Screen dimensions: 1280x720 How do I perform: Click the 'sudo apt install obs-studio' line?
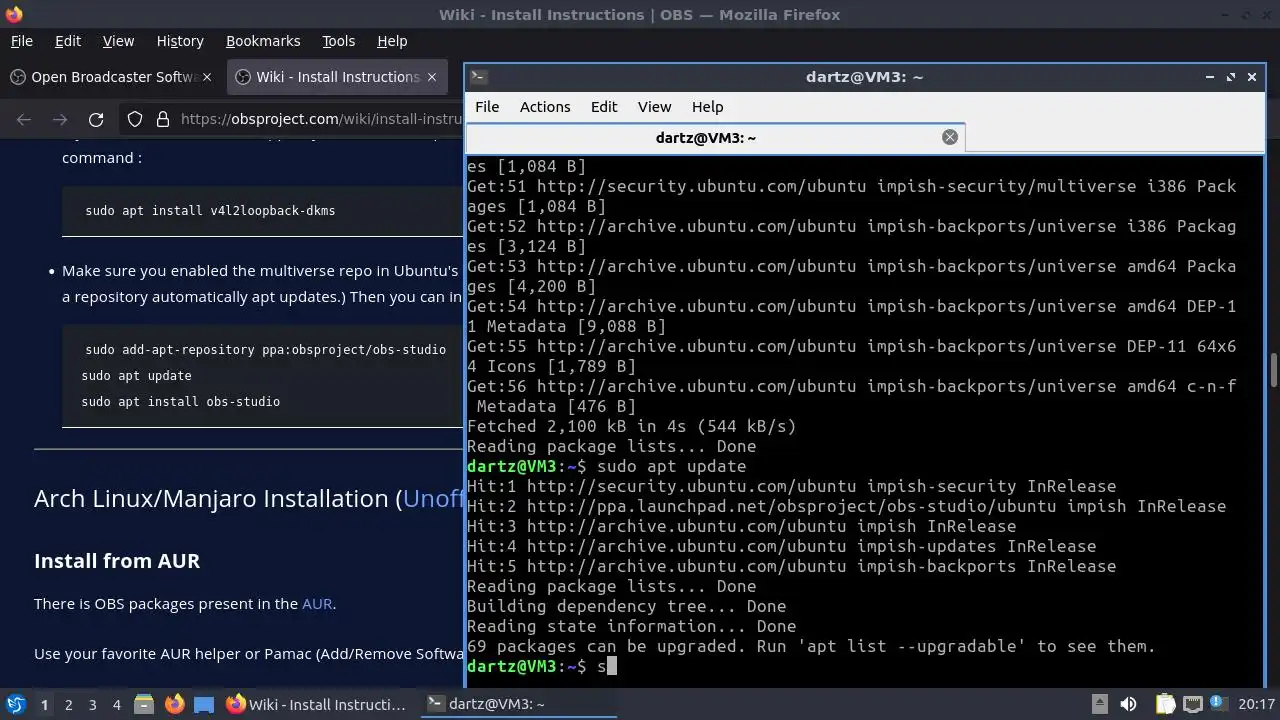[181, 402]
